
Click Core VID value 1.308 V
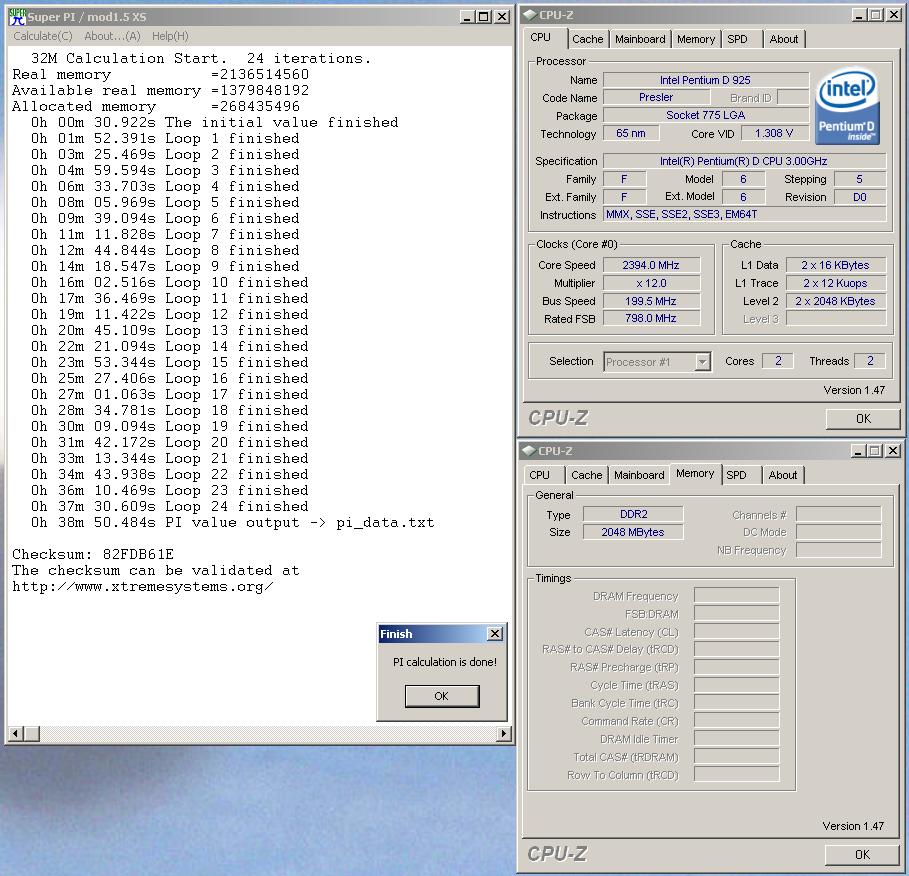774,133
